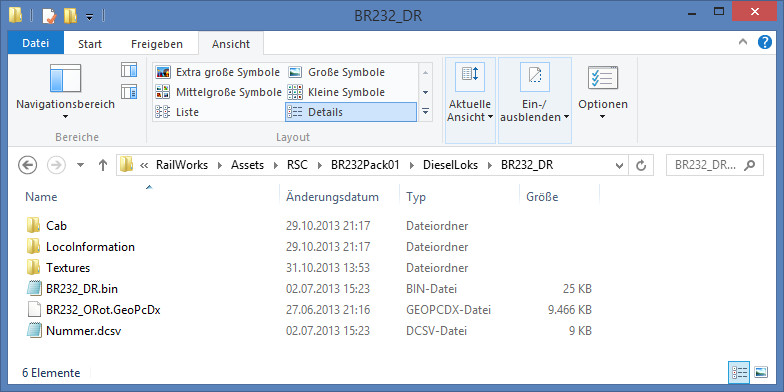Select the LocoInformation folder
The image size is (784, 392).
90,247
